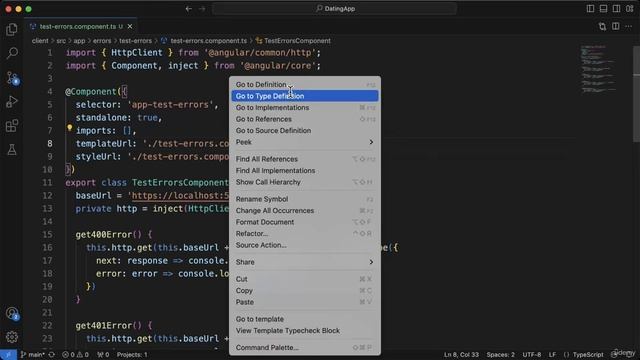The height and width of the screenshot is (360, 640).
Task: Choose Paste in context menu
Action: pyautogui.click(x=305, y=302)
